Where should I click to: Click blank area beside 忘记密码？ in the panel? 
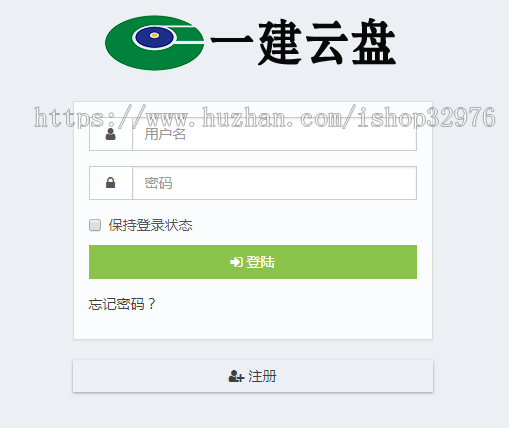point(287,304)
